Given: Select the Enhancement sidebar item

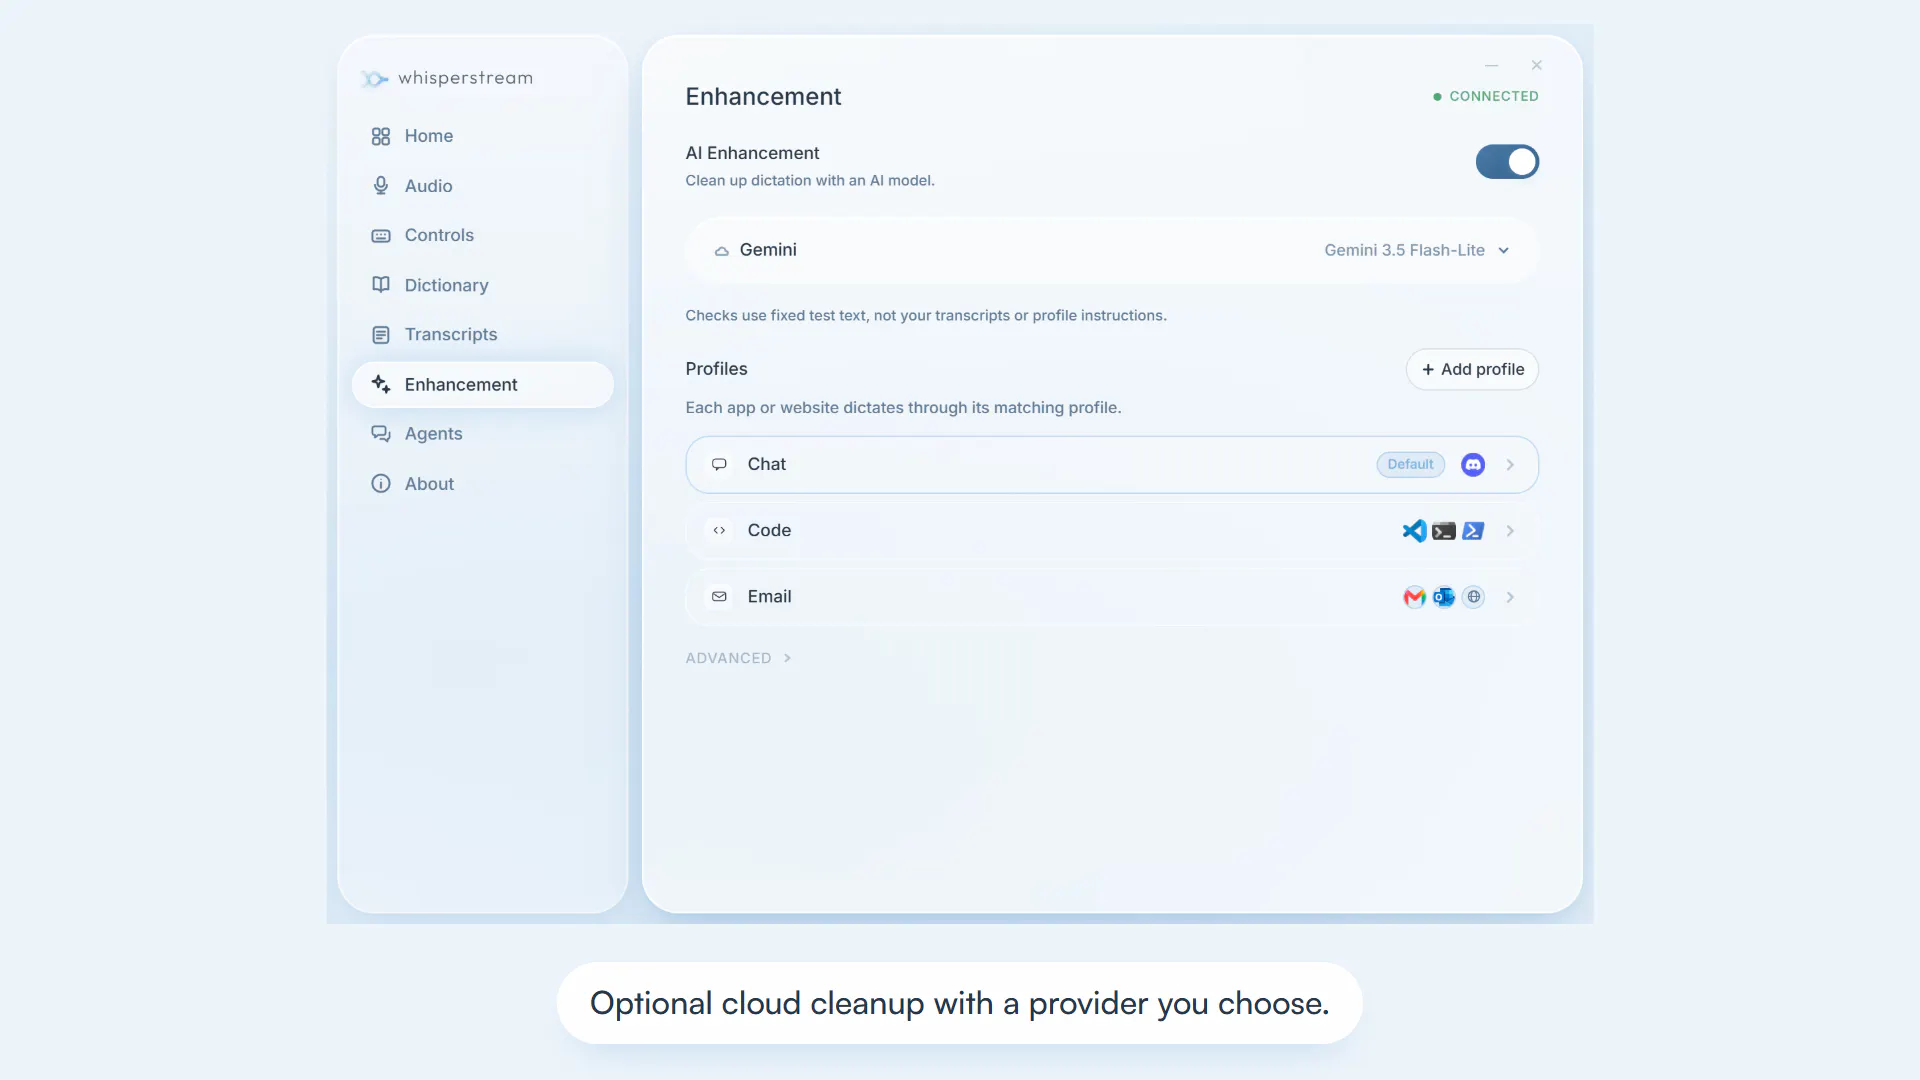Looking at the screenshot, I should [483, 385].
